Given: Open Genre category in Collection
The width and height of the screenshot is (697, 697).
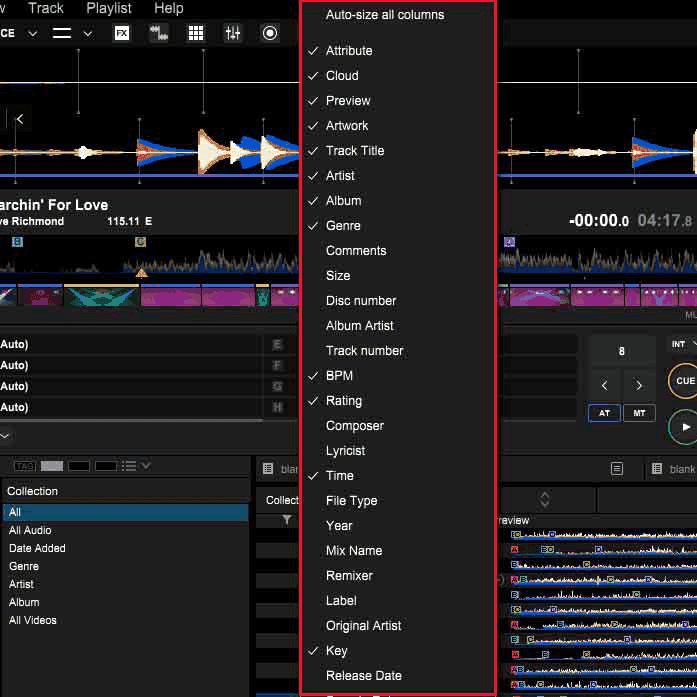Looking at the screenshot, I should [125, 566].
